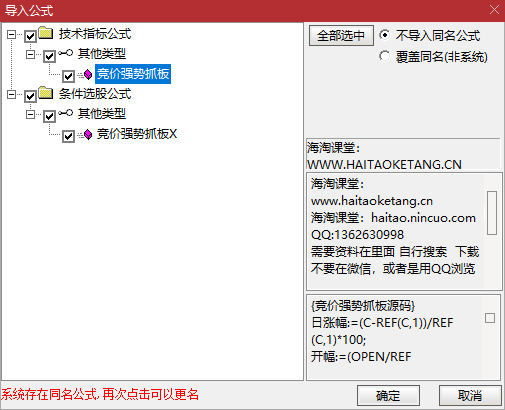Uncheck the 技术指标公式 checkbox
The width and height of the screenshot is (505, 410).
tap(30, 36)
